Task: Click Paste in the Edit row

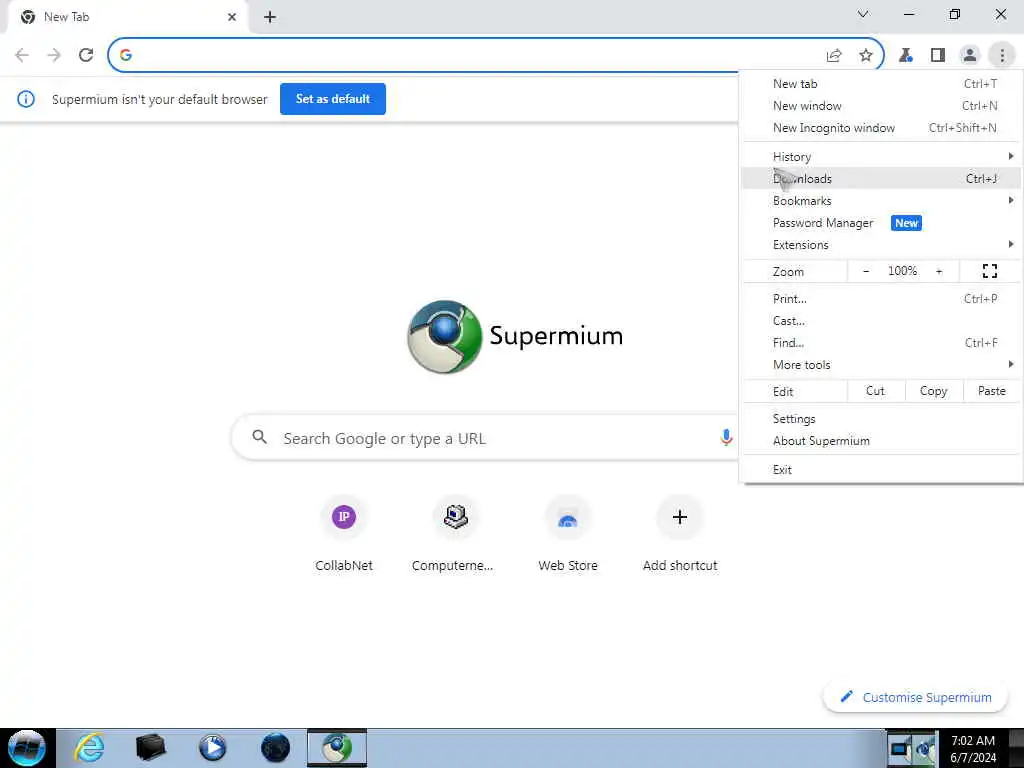Action: click(991, 391)
